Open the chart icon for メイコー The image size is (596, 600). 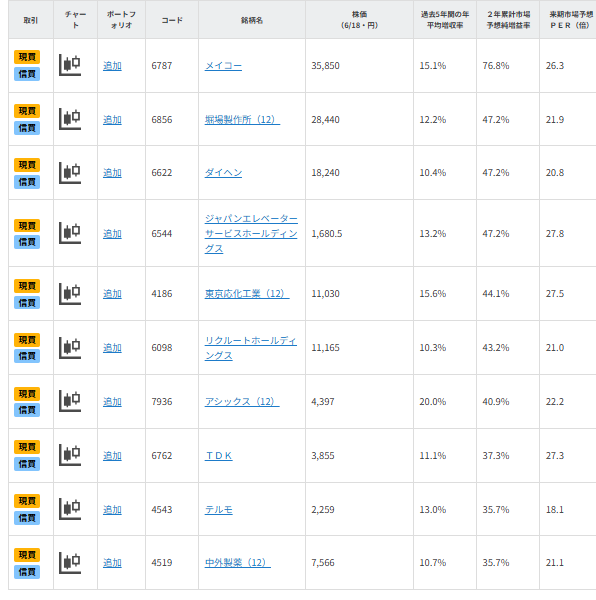pos(70,65)
